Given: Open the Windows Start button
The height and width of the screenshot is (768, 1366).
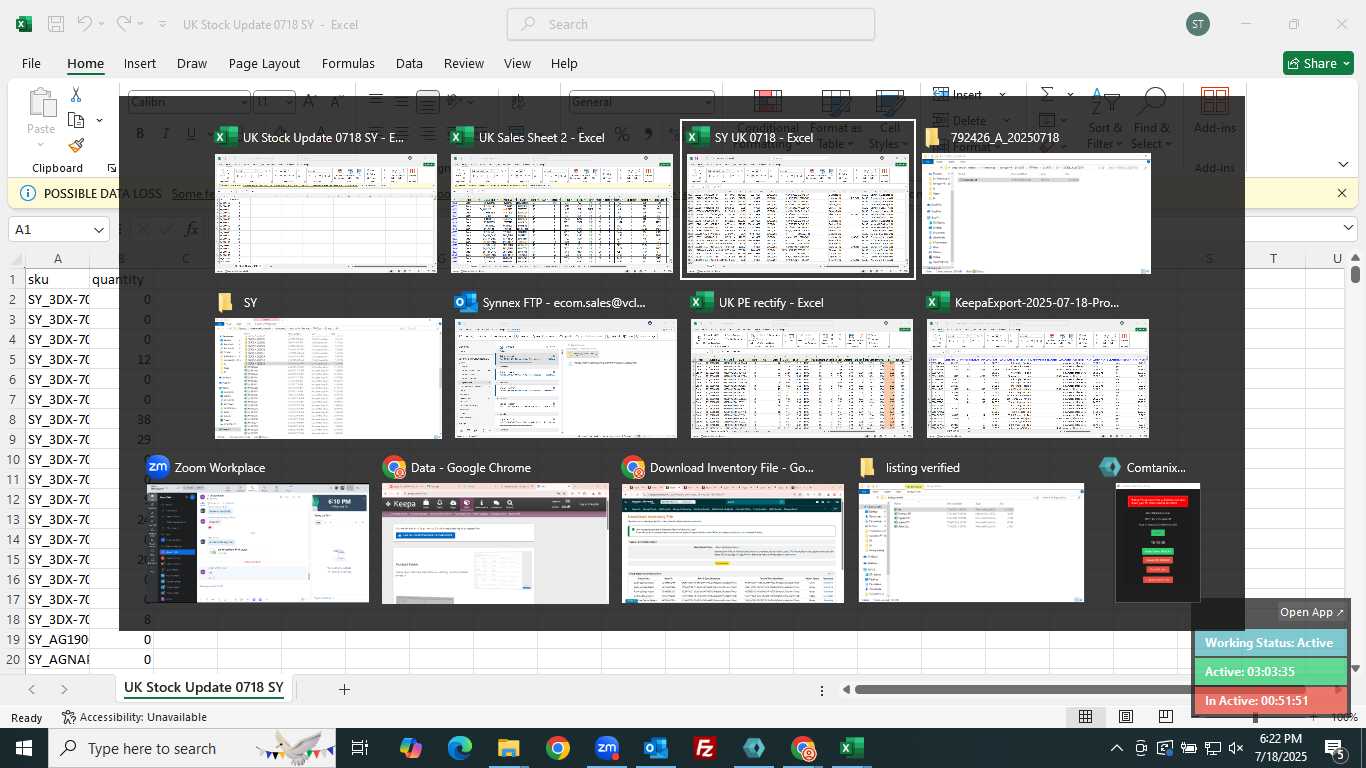Looking at the screenshot, I should click(24, 748).
